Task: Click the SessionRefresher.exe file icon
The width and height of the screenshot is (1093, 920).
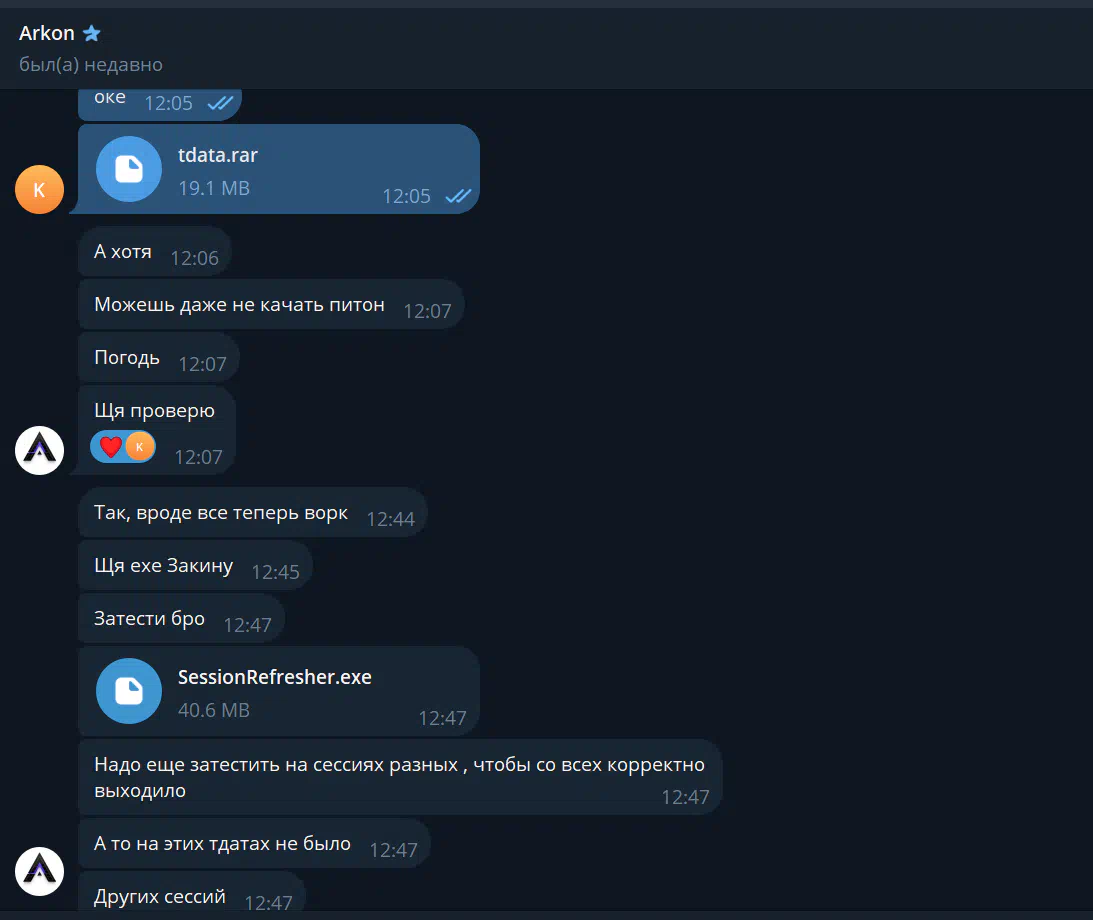Action: pos(129,691)
